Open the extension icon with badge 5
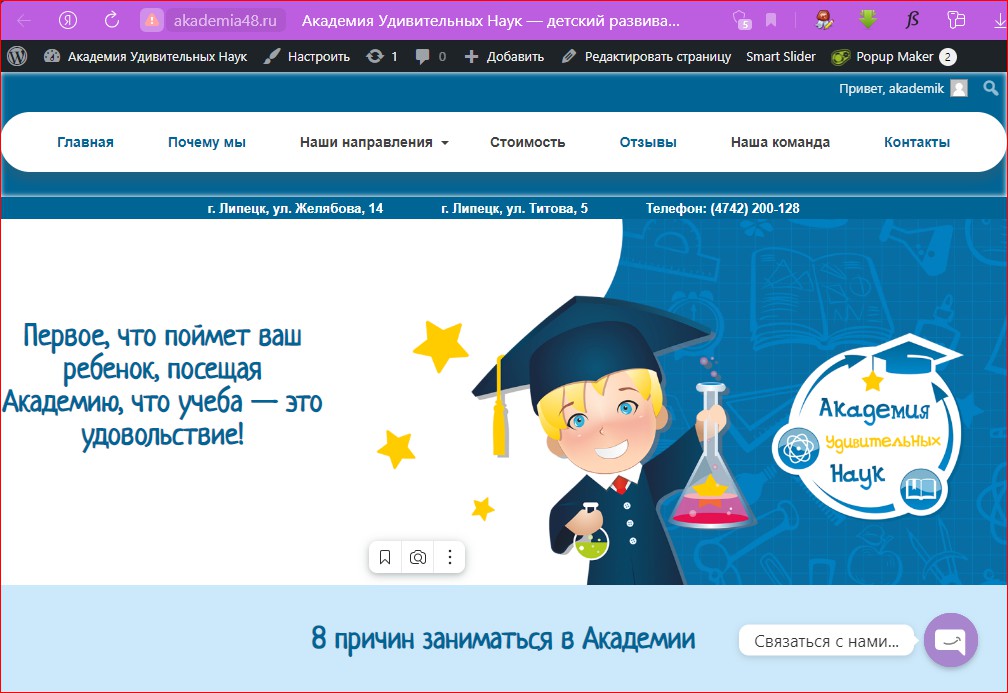The width and height of the screenshot is (1008, 693). pos(742,20)
